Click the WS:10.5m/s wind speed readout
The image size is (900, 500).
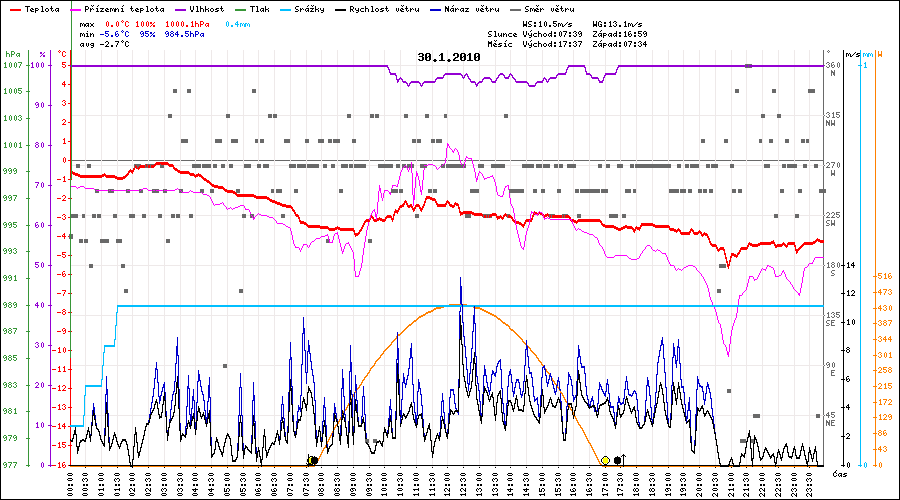(550, 22)
